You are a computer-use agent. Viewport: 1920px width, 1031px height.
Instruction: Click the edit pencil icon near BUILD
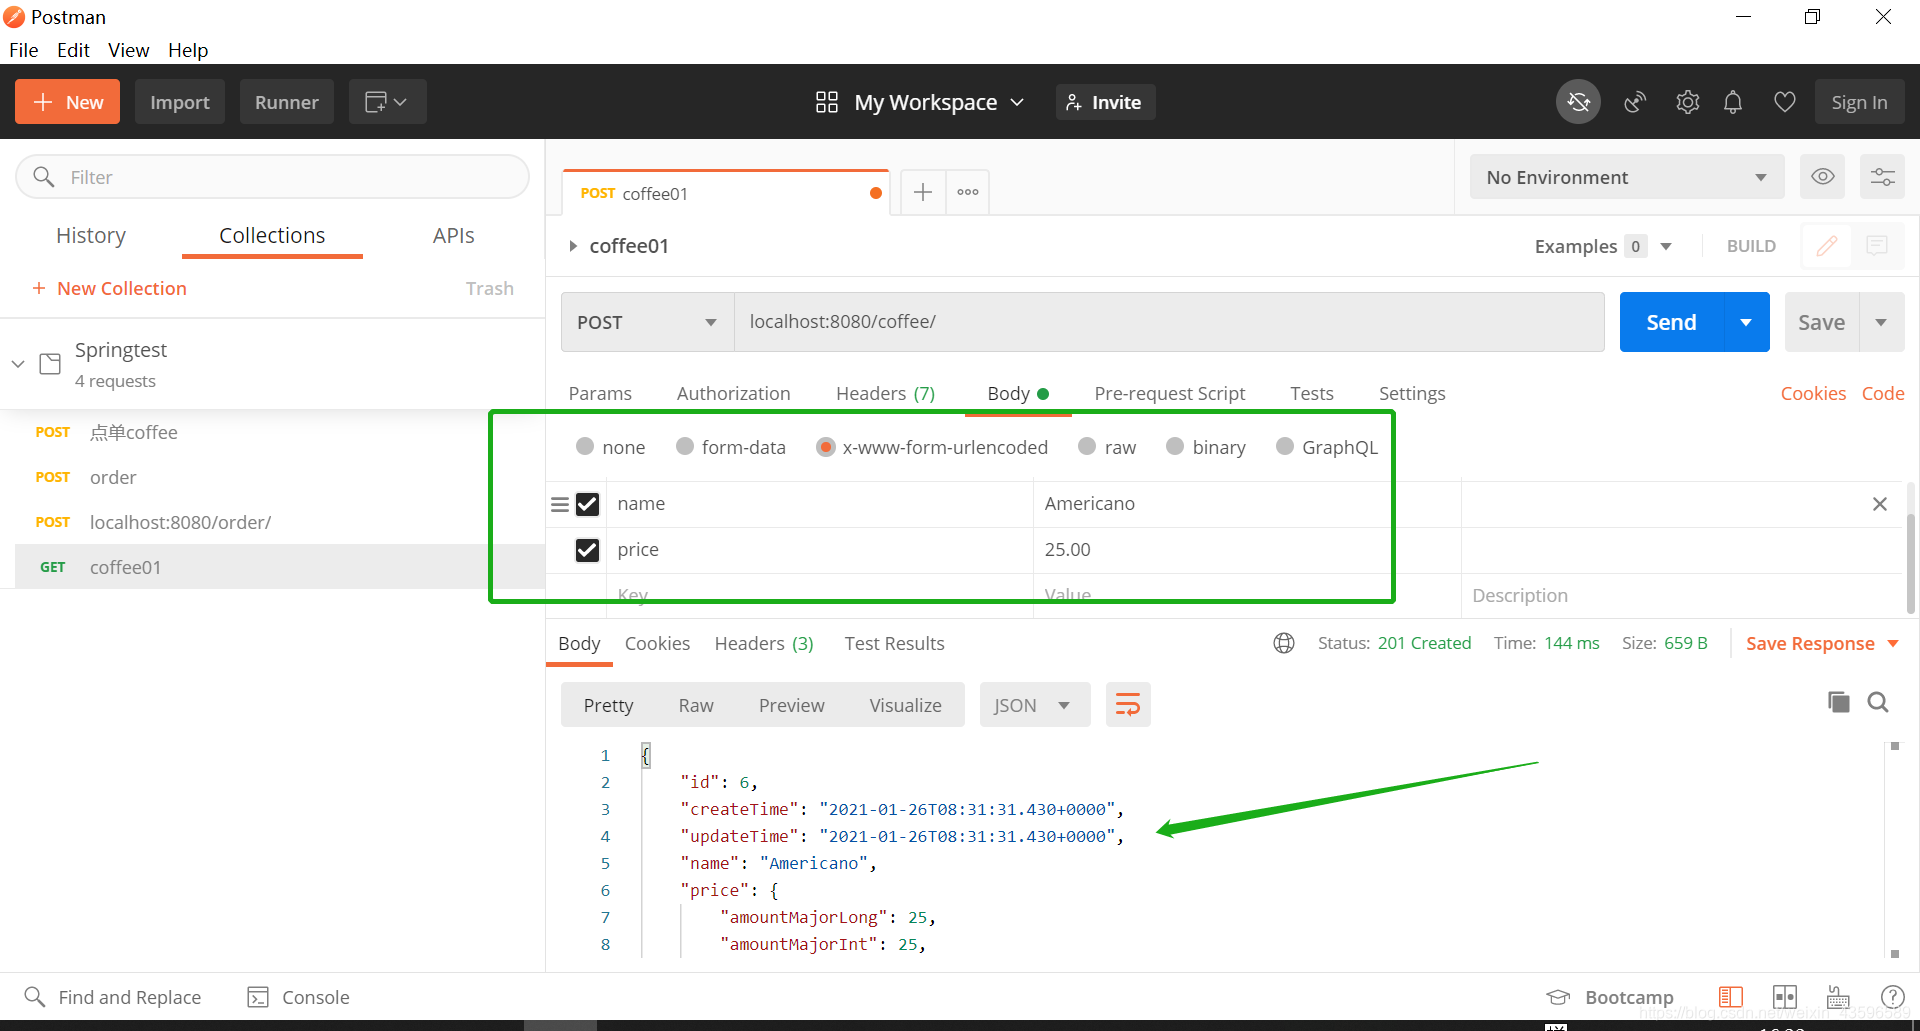1827,246
